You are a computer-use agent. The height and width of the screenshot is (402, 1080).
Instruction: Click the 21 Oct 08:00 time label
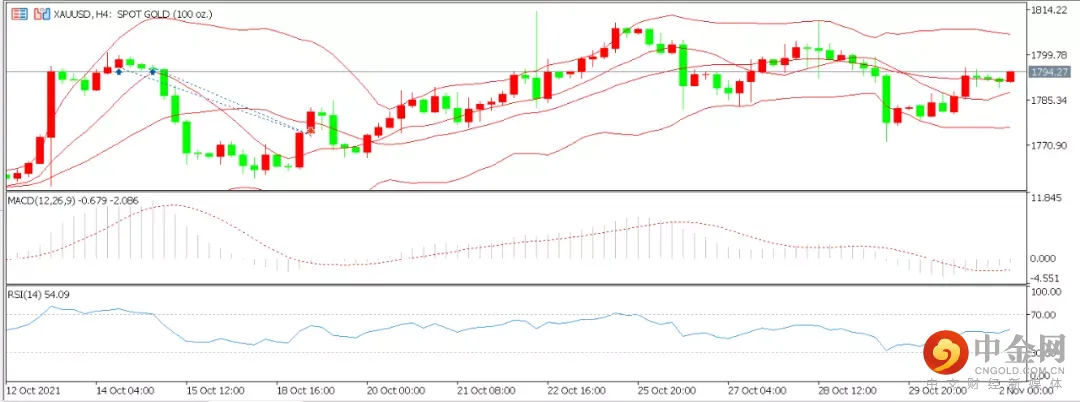coord(486,390)
